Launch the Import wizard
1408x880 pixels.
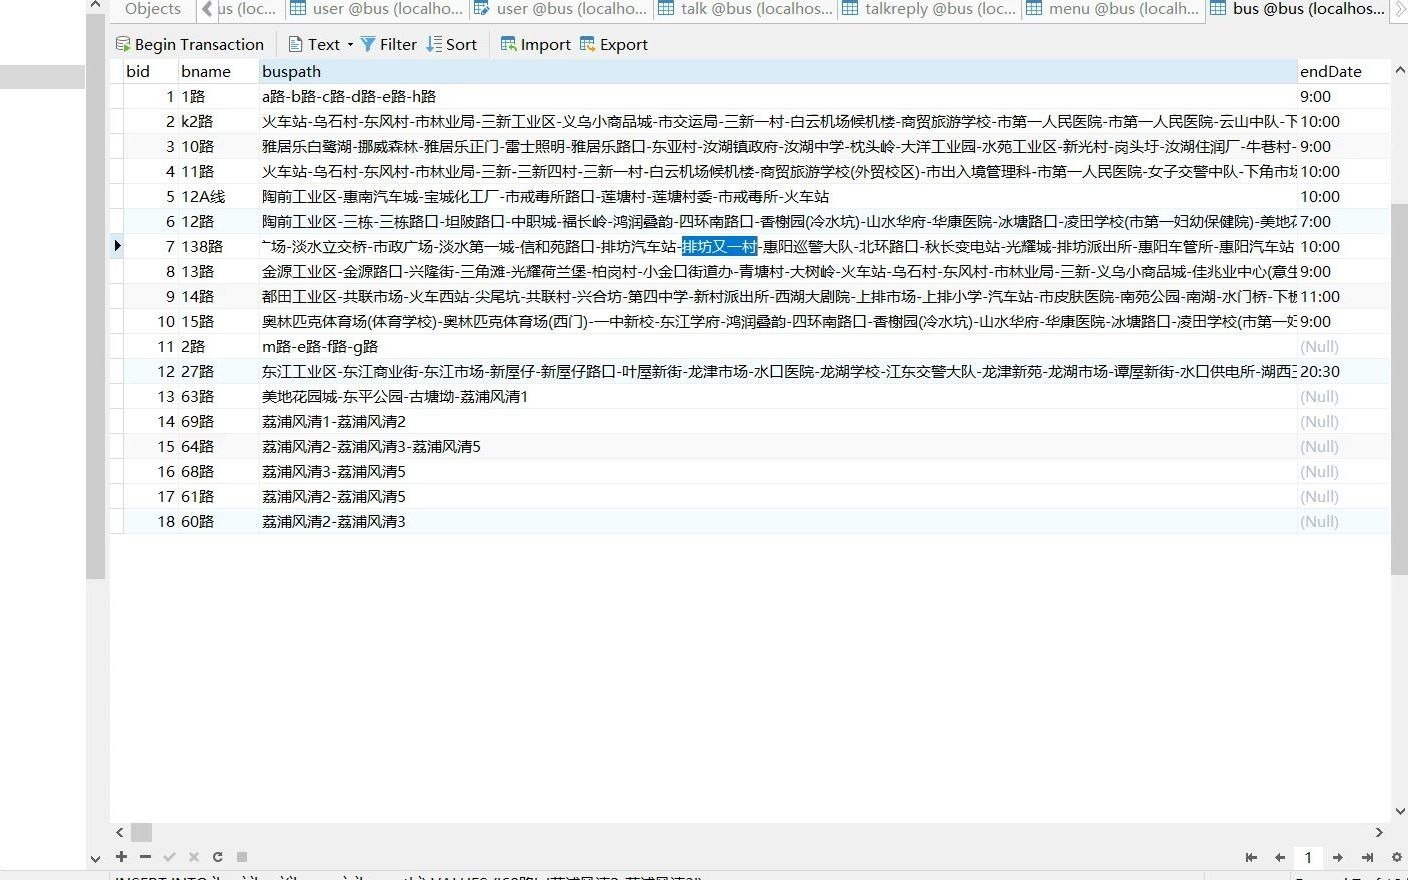535,44
